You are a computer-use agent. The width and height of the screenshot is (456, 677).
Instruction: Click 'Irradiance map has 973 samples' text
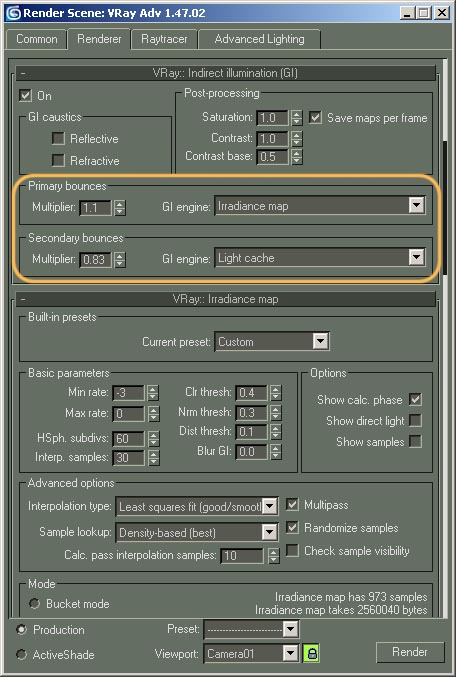coord(351,597)
